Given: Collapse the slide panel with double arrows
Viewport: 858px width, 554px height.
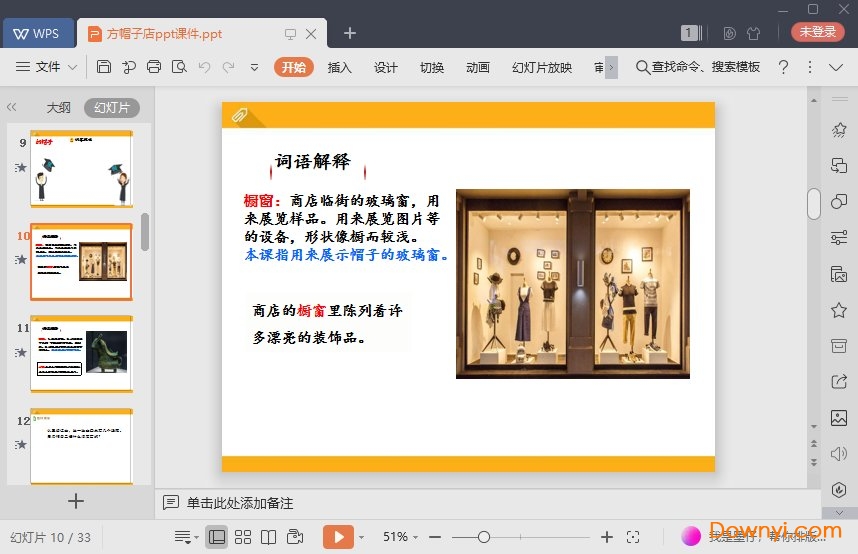Looking at the screenshot, I should coord(11,107).
